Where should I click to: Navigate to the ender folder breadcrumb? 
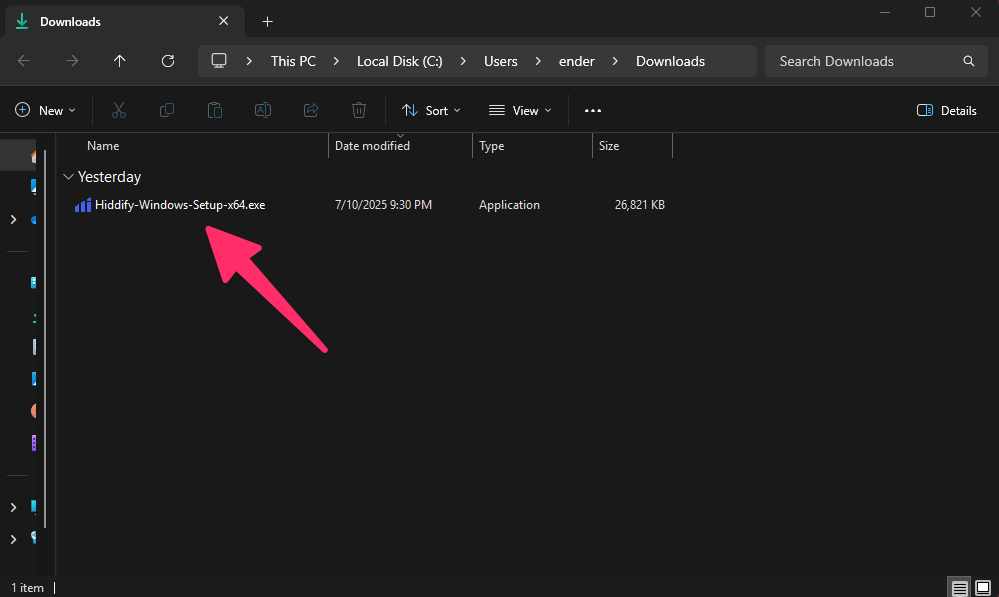[577, 61]
